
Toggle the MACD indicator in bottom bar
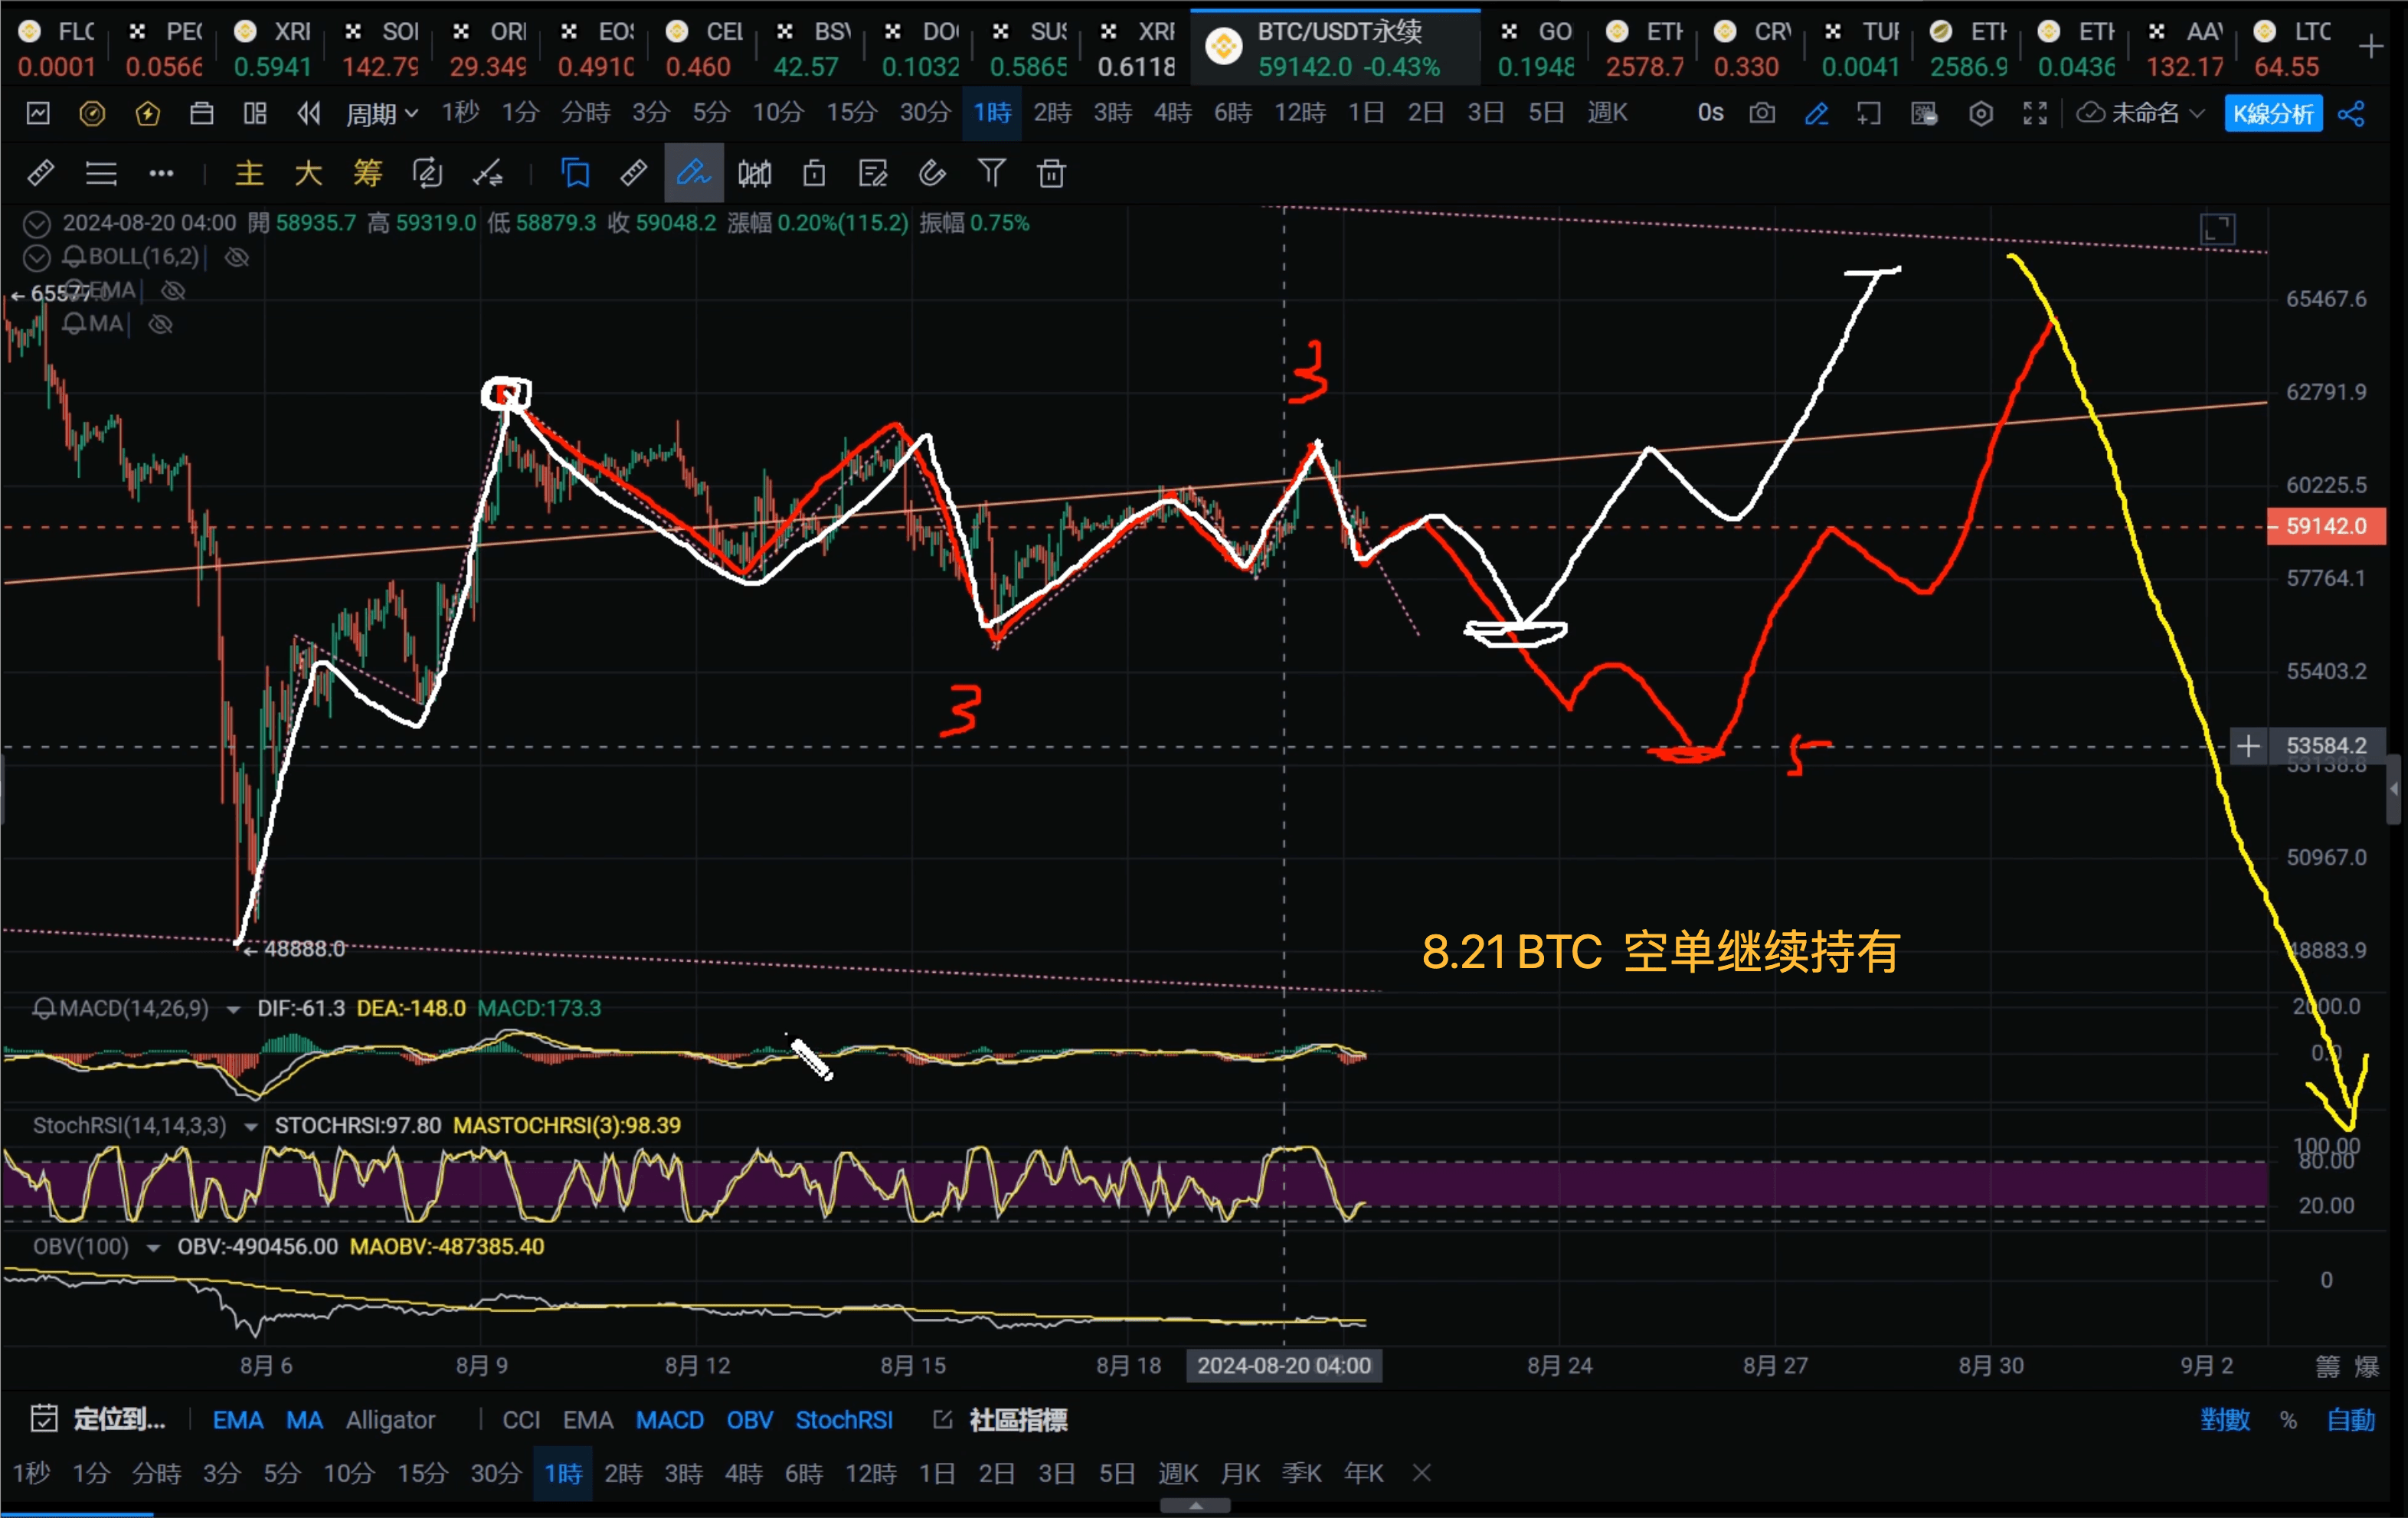coord(670,1420)
